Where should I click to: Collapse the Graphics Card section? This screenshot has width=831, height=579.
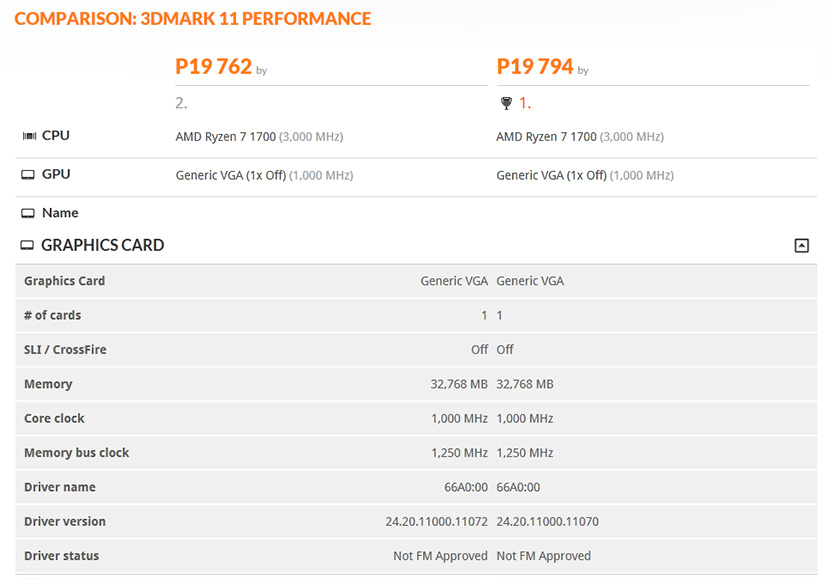[x=801, y=245]
